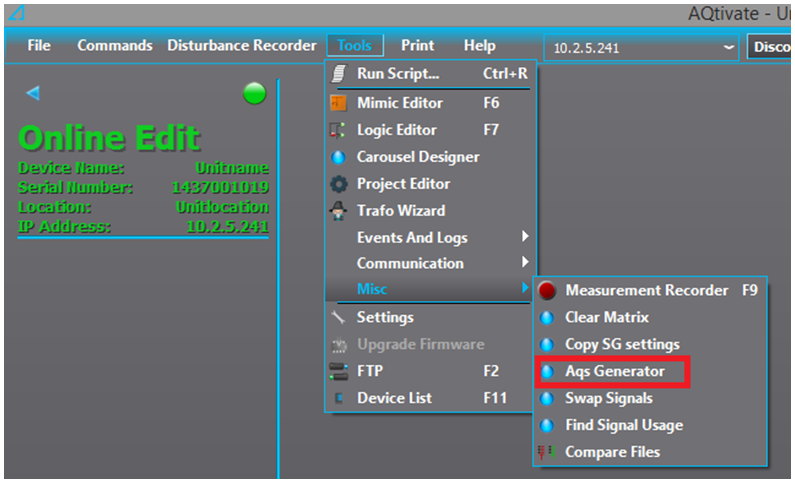Image resolution: width=795 pixels, height=483 pixels.
Task: Launch Project Editor menu entry
Action: [x=430, y=184]
